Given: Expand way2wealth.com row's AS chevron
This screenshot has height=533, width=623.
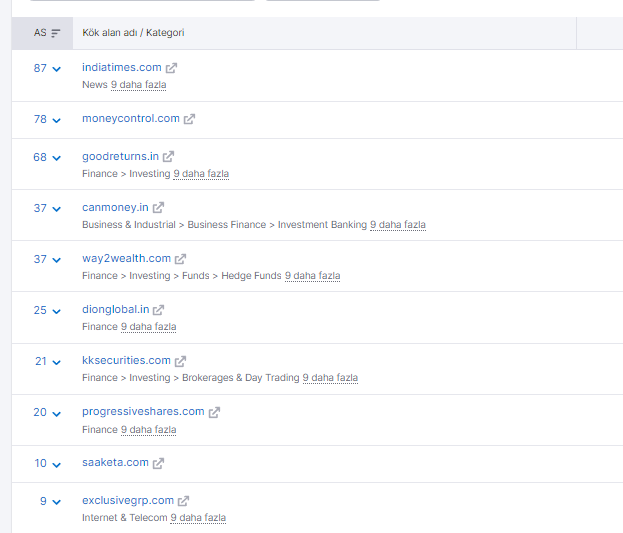Looking at the screenshot, I should (x=56, y=260).
